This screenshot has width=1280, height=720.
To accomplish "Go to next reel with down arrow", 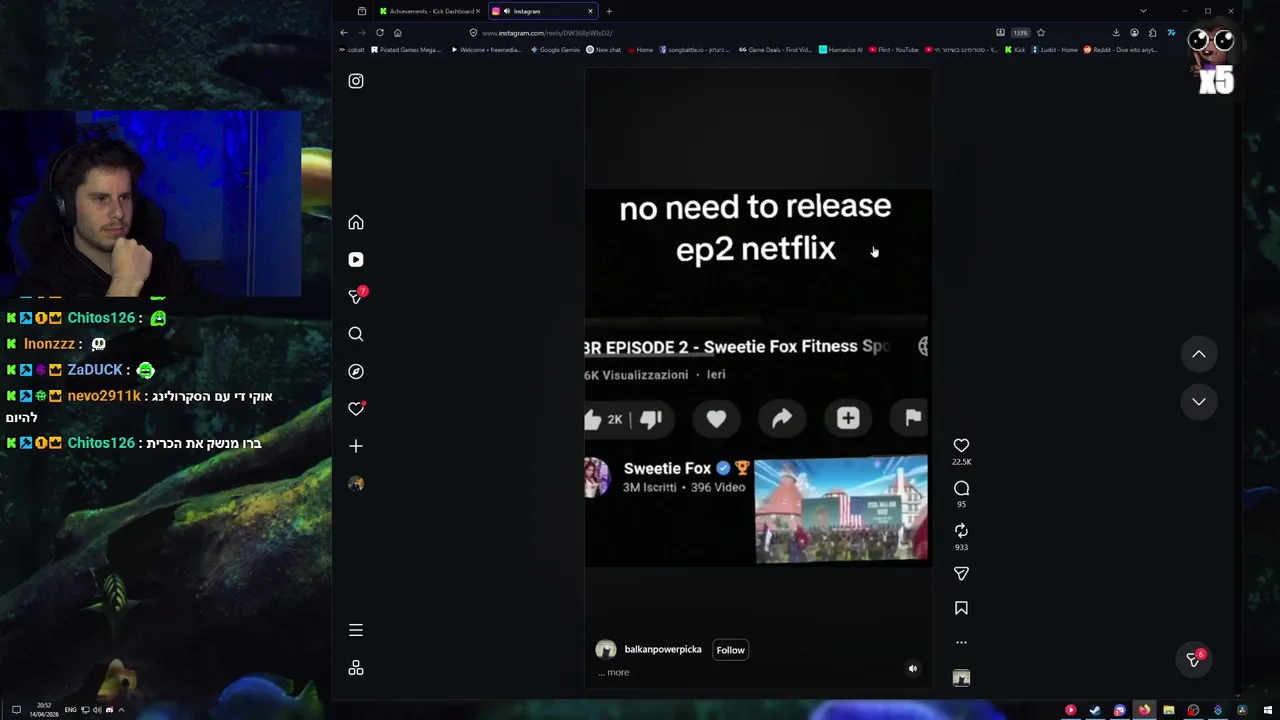I will click(1199, 401).
